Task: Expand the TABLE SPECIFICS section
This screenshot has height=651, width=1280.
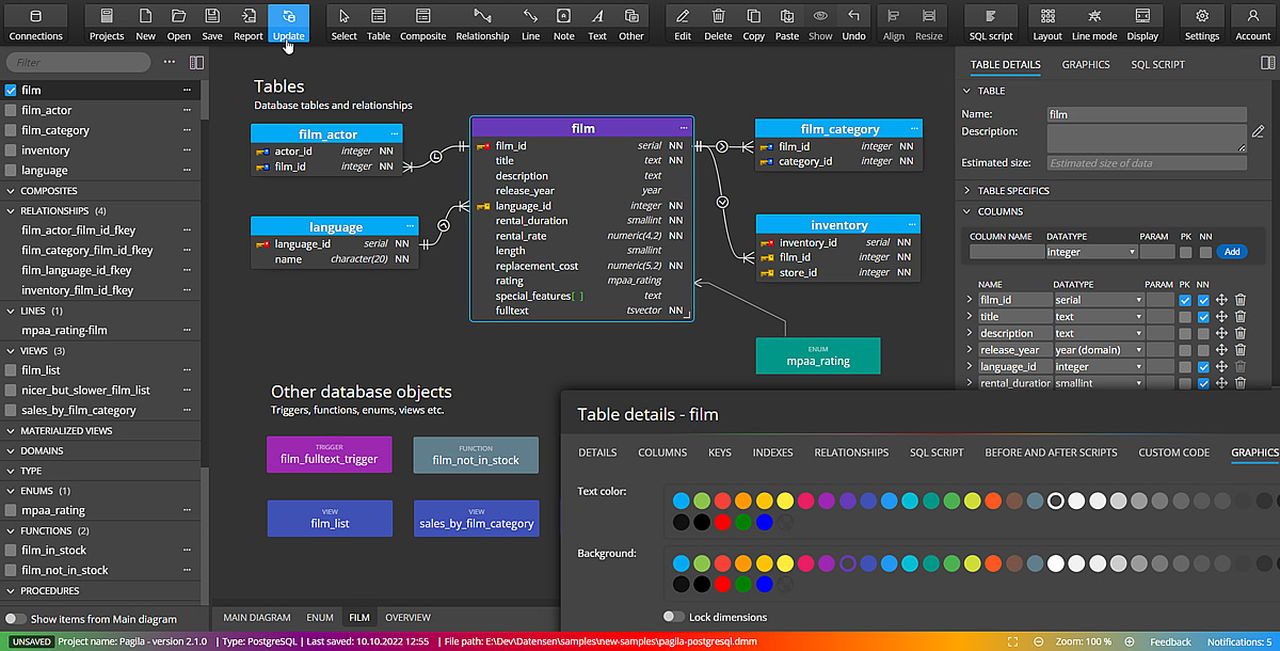Action: [1012, 190]
